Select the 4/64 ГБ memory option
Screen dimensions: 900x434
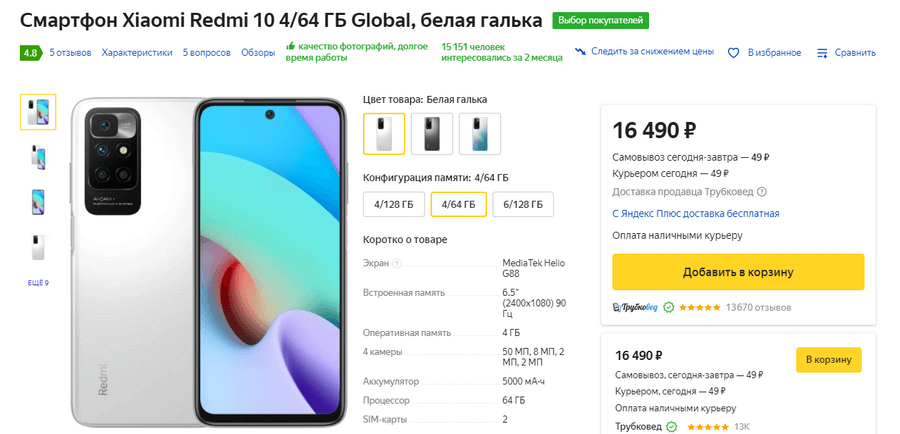[x=459, y=204]
